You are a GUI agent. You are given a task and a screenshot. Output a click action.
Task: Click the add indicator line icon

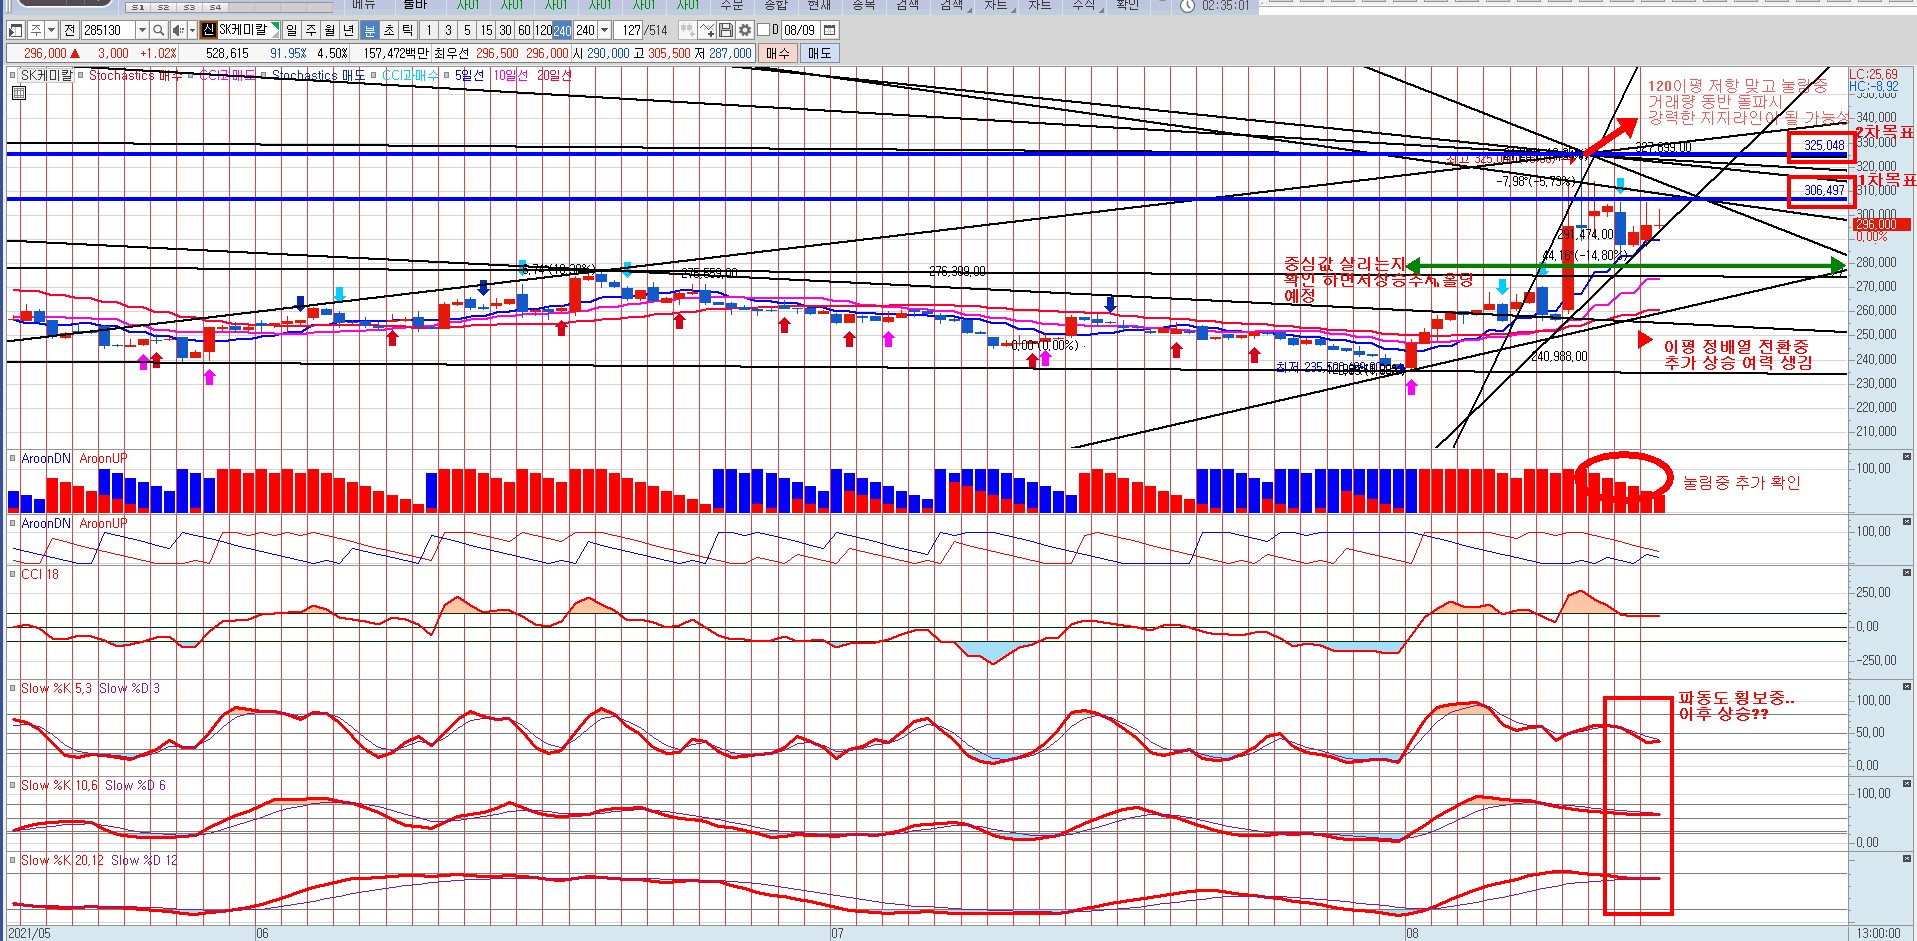click(x=707, y=30)
